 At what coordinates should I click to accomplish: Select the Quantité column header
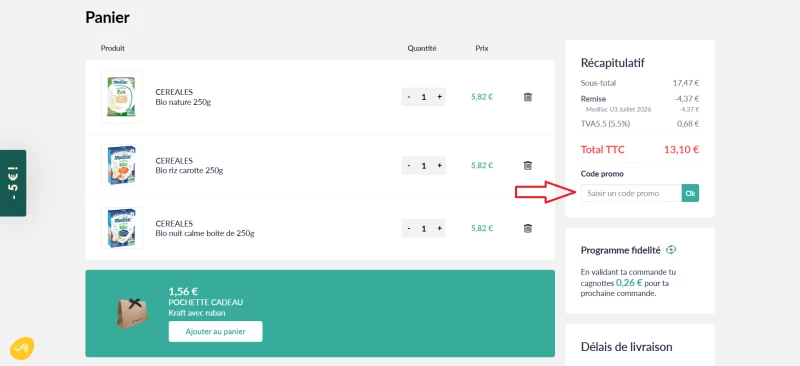pyautogui.click(x=422, y=48)
